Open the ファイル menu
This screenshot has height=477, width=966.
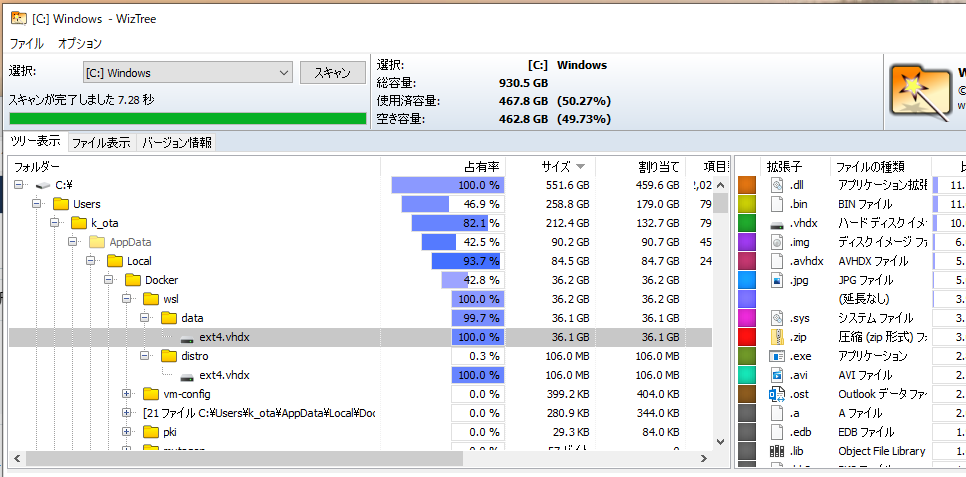tap(26, 44)
